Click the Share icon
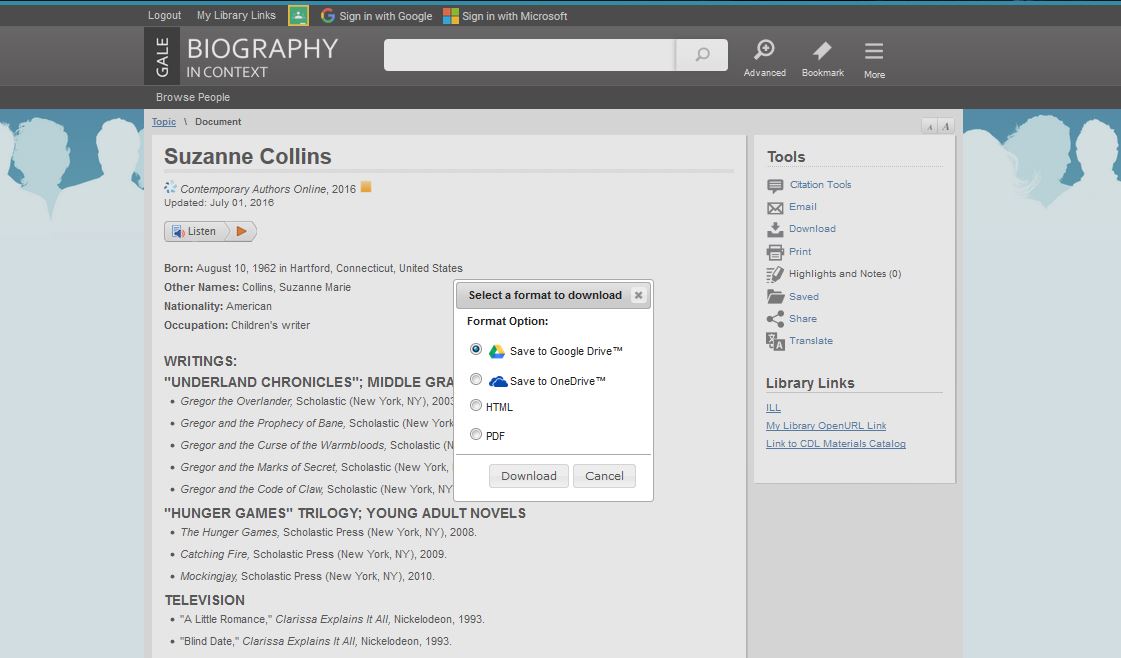The height and width of the screenshot is (658, 1121). pos(775,319)
